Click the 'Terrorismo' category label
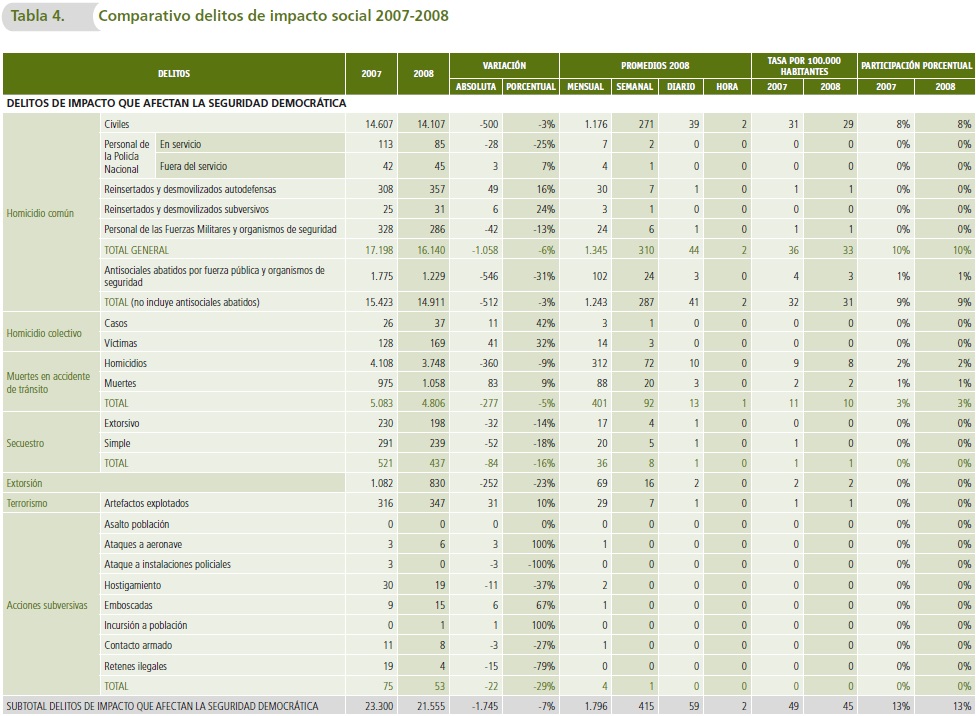Viewport: 976px width, 716px height. point(27,503)
